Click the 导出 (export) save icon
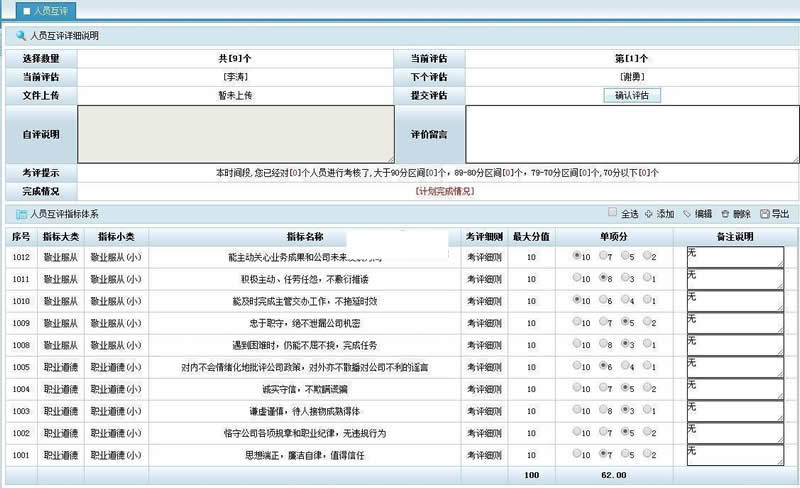This screenshot has width=800, height=488. (x=764, y=214)
